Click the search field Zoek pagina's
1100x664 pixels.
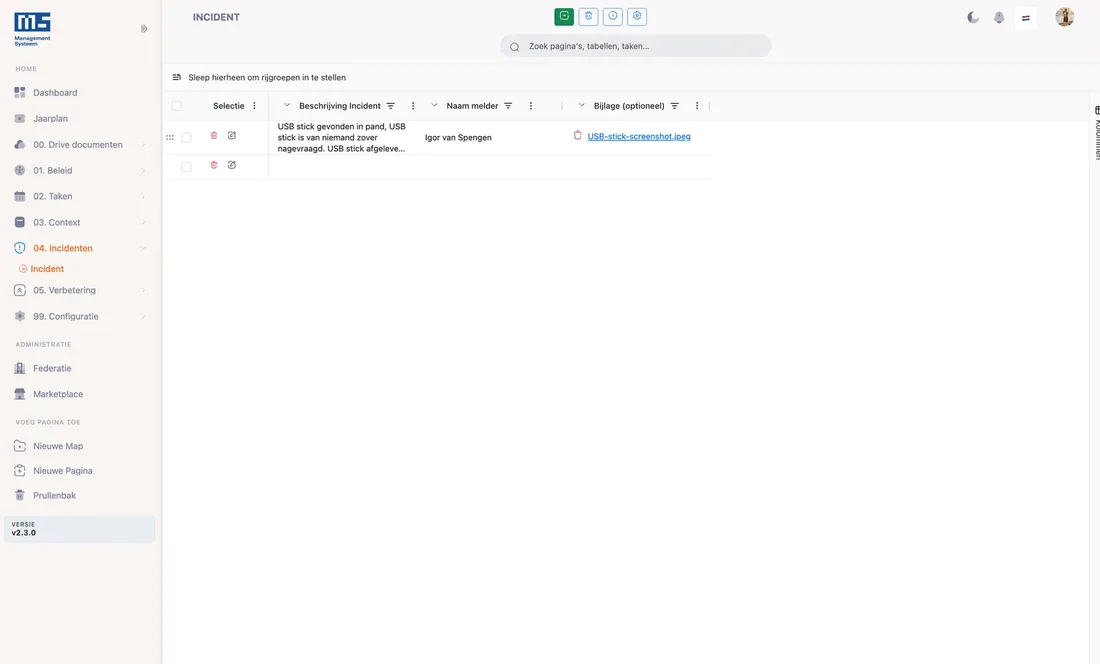(636, 46)
